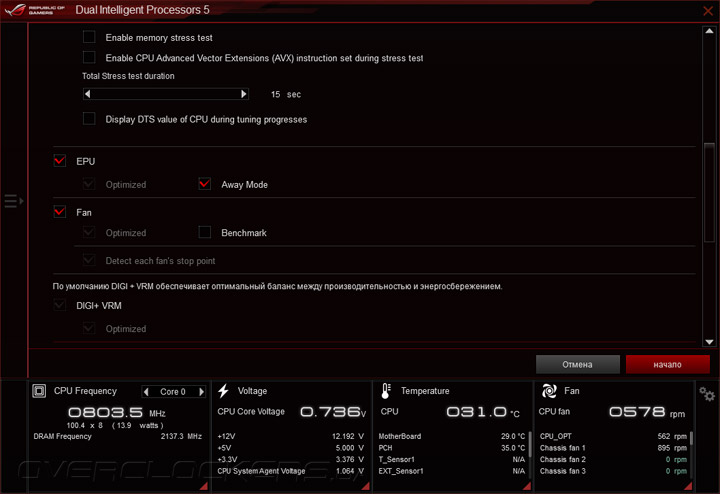Click the PCH temperature row
Screen dimensions: 720x494
(x=452, y=448)
